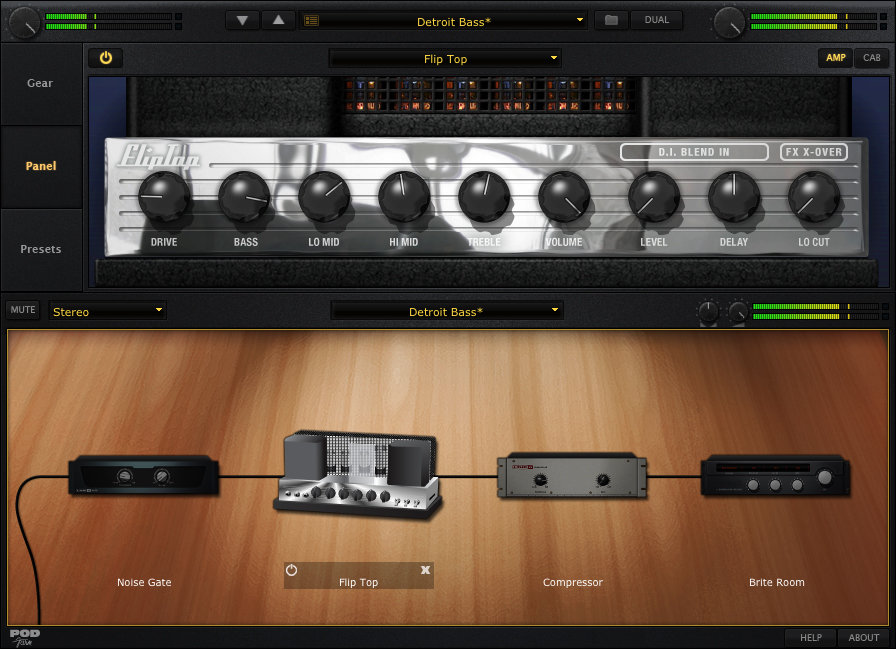Open the Stereo input mode dropdown
The height and width of the screenshot is (649, 896).
click(x=107, y=311)
